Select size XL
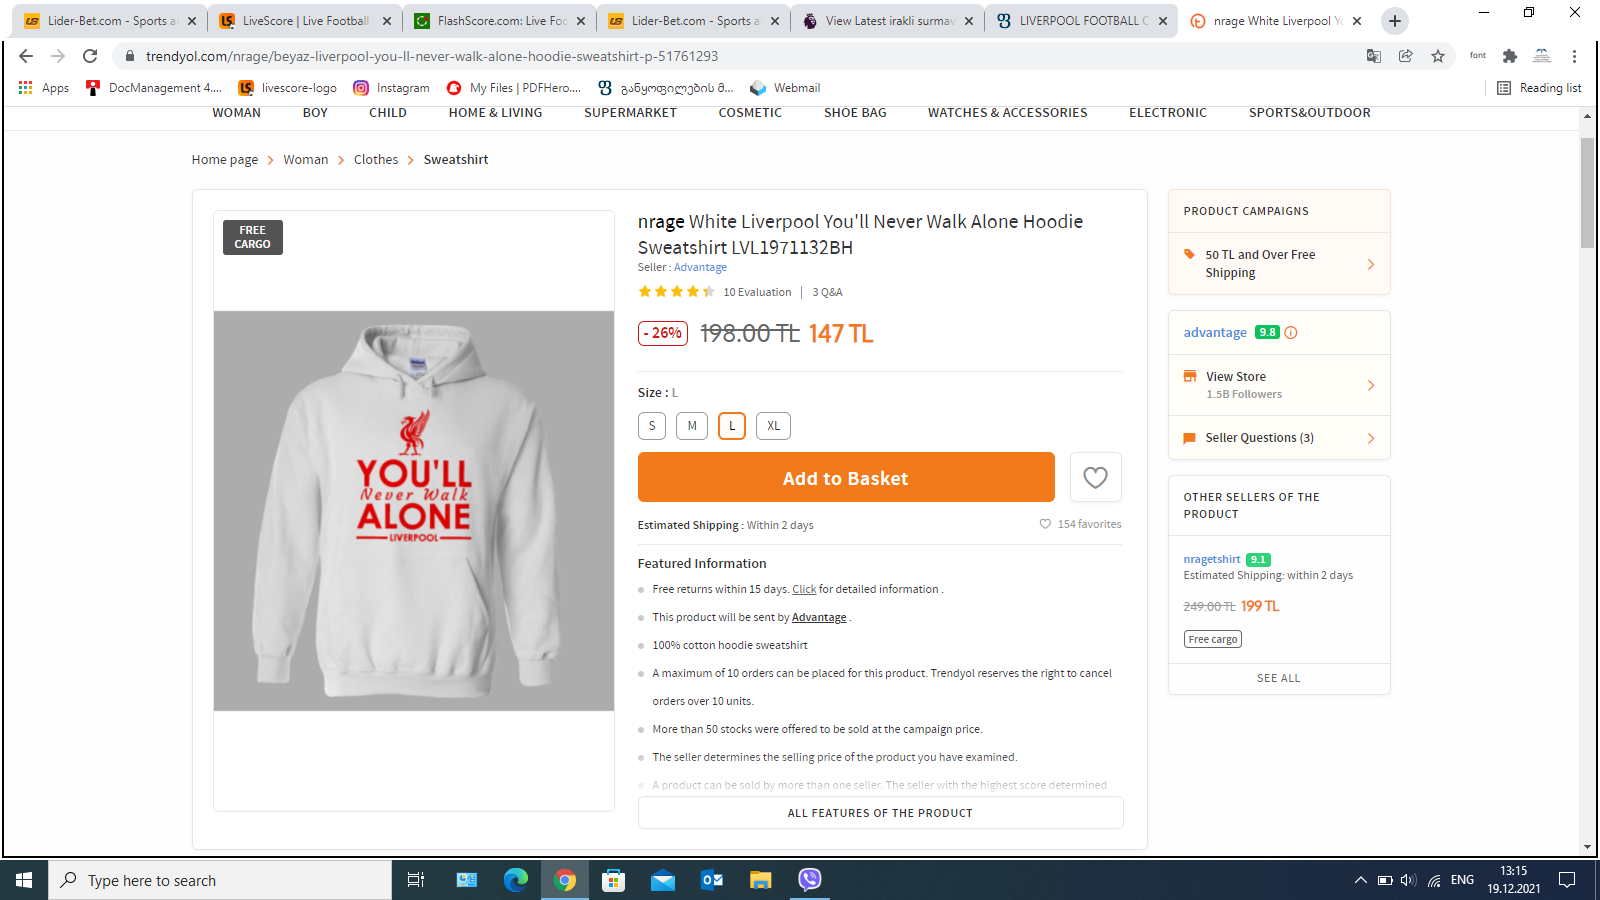 (774, 426)
